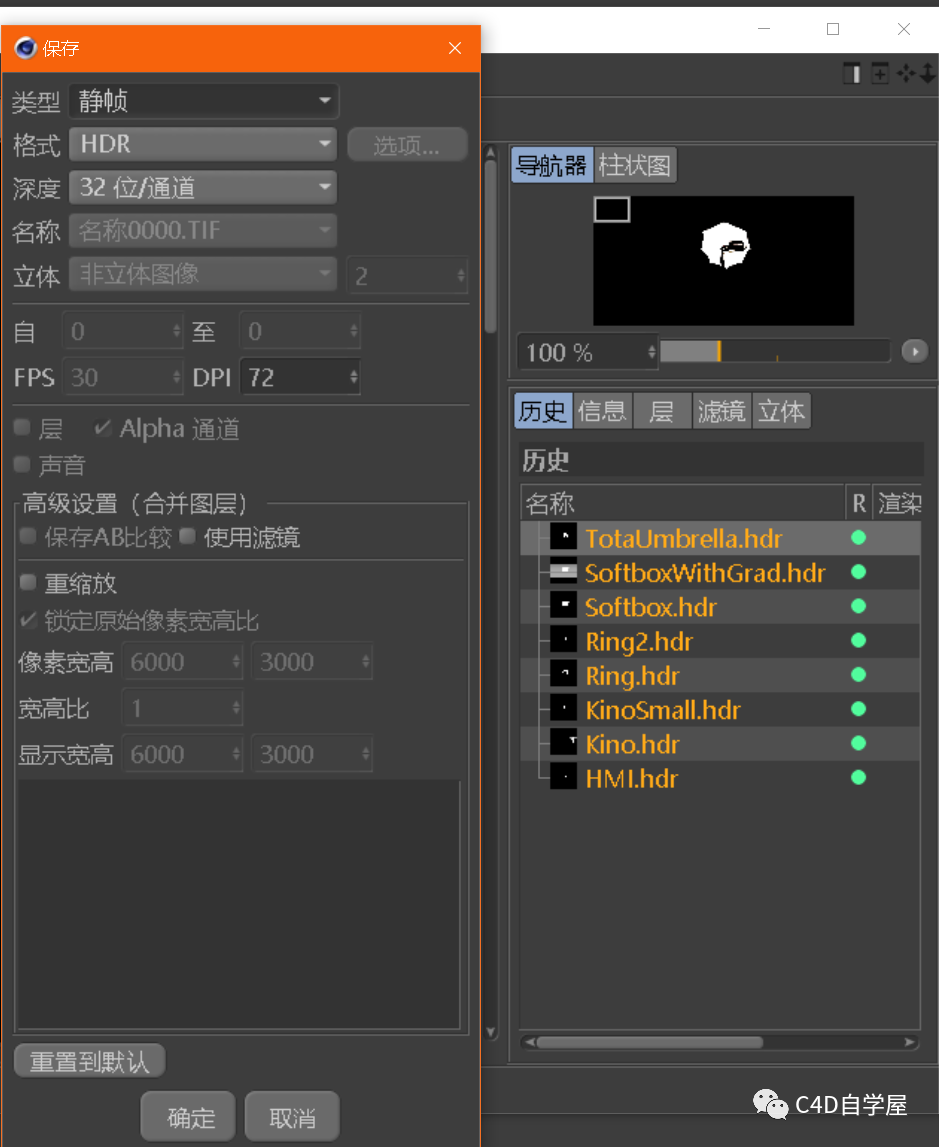Viewport: 939px width, 1147px height.
Task: Click green render dot of KinoSmall.hdr
Action: [x=859, y=709]
